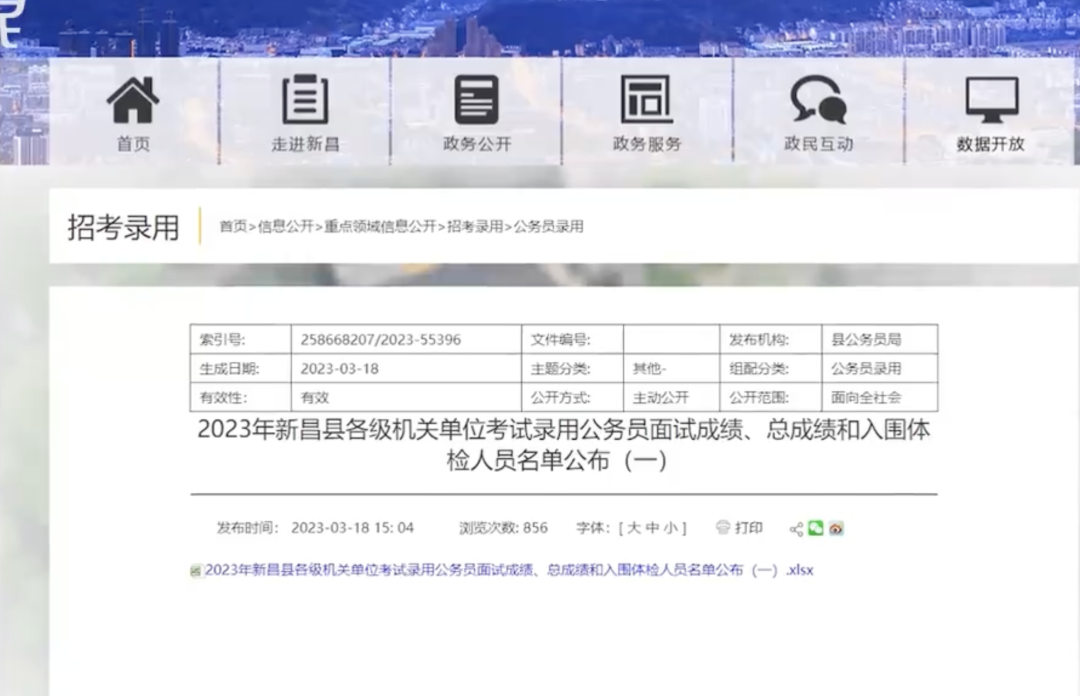1080x696 pixels.
Task: Download the 2023年新昌县 xlsx attachment link
Action: 509,570
